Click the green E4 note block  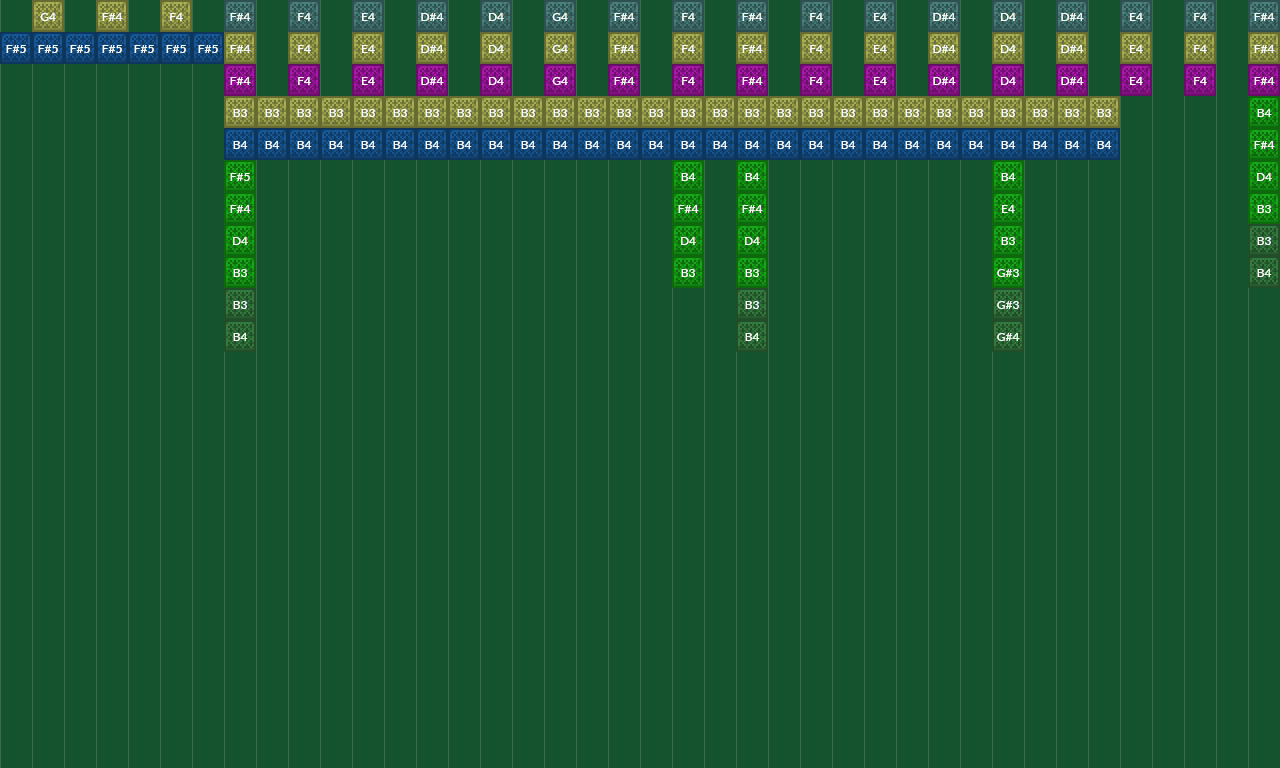1008,208
